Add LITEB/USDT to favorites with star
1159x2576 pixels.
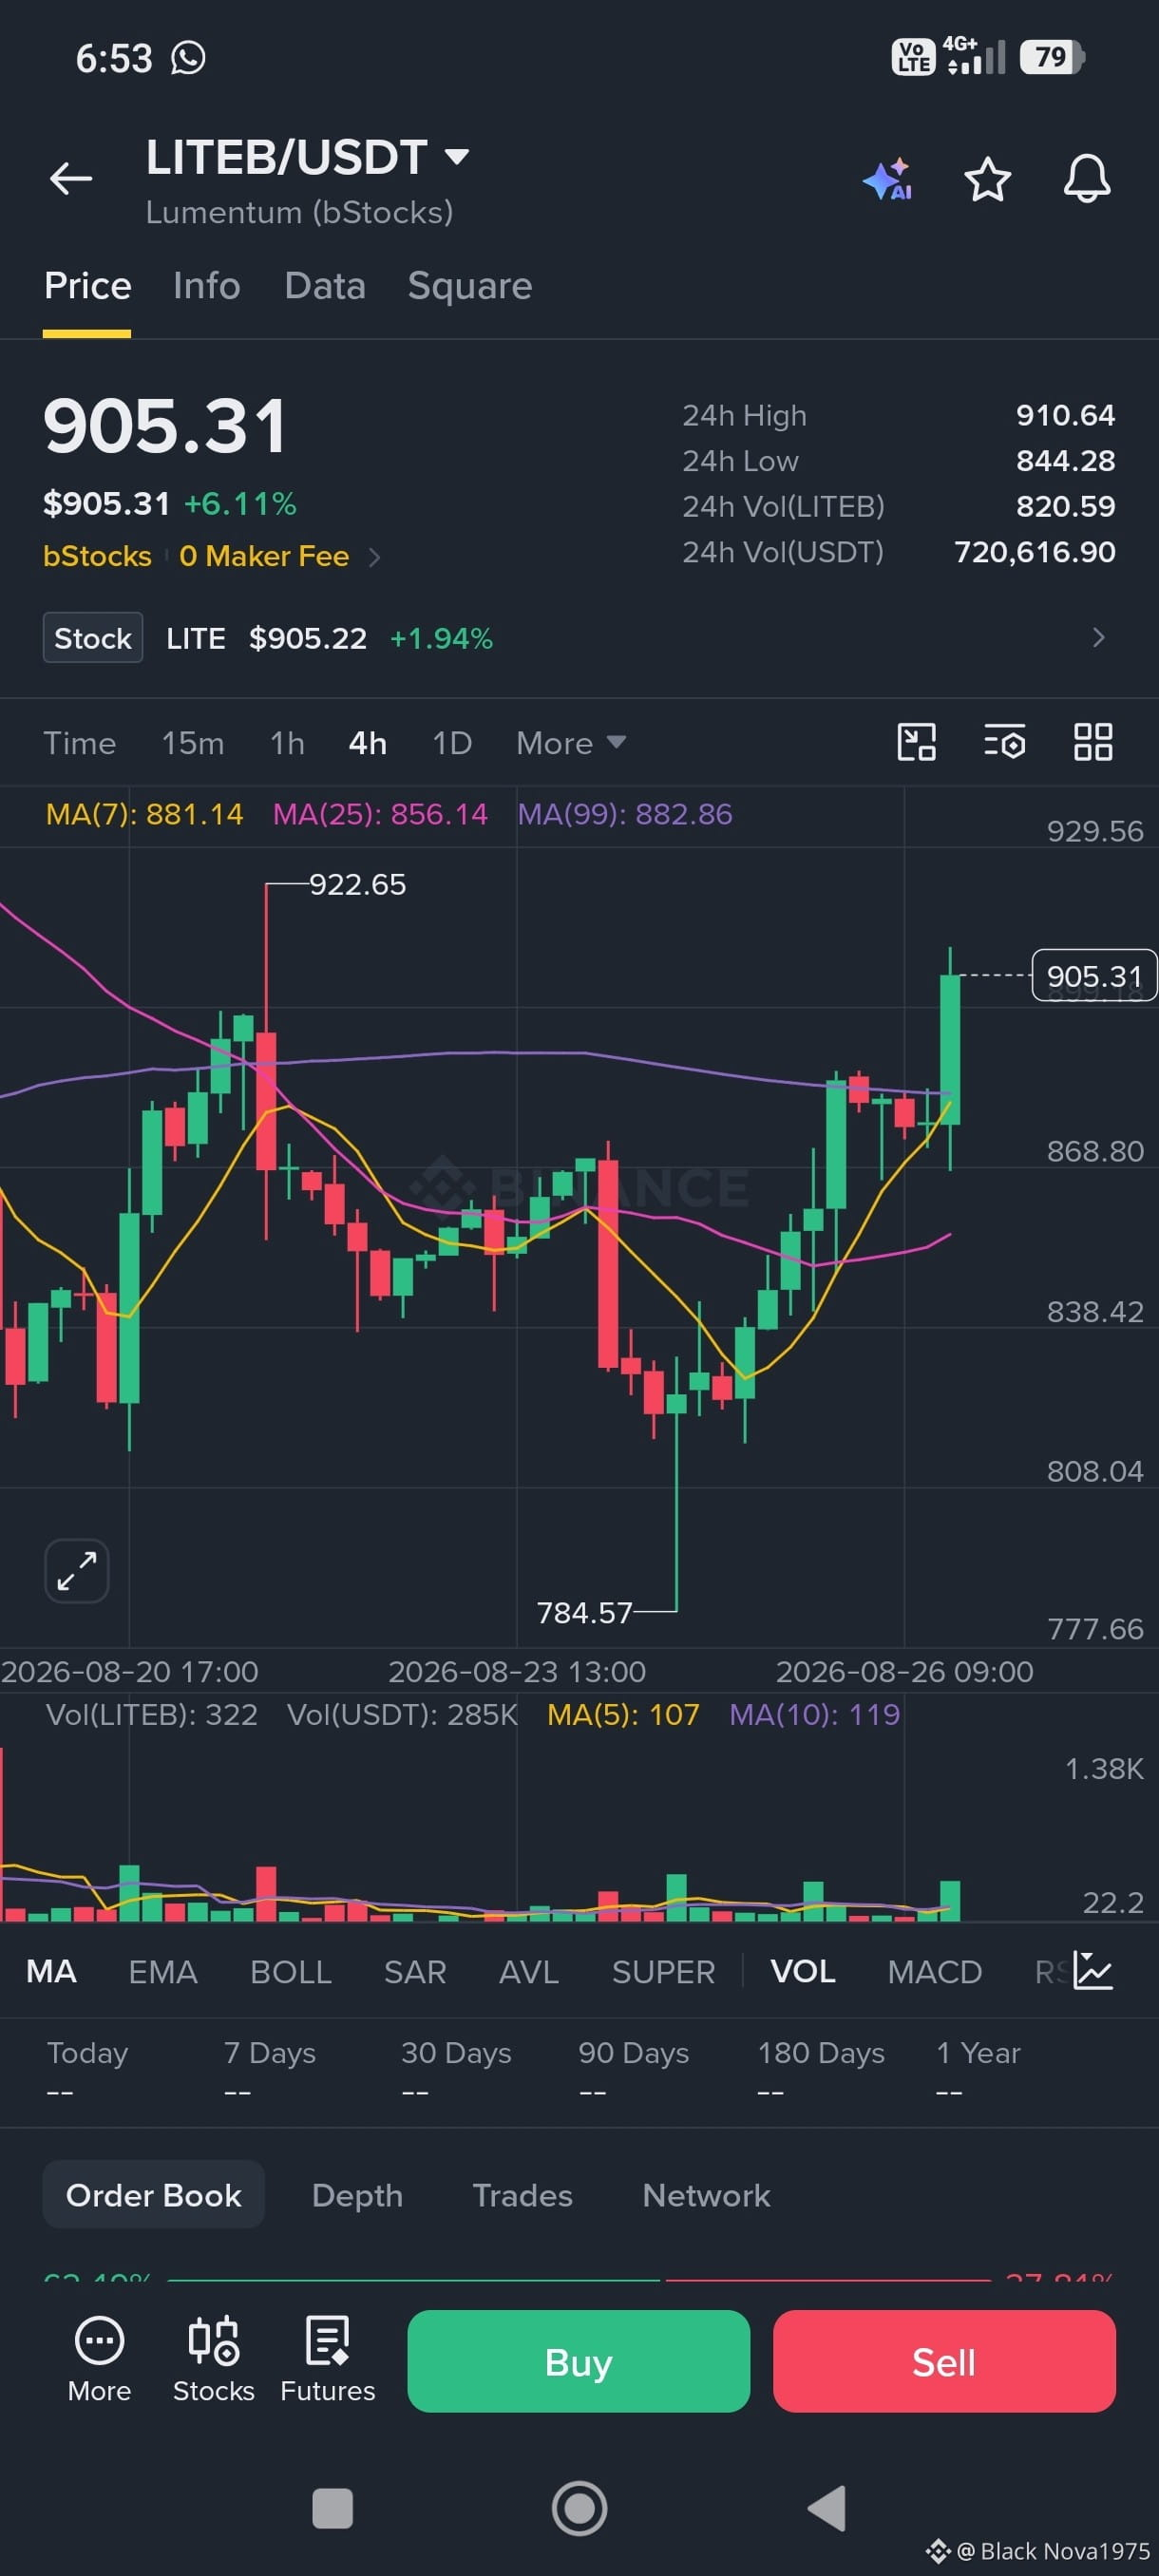click(x=987, y=179)
